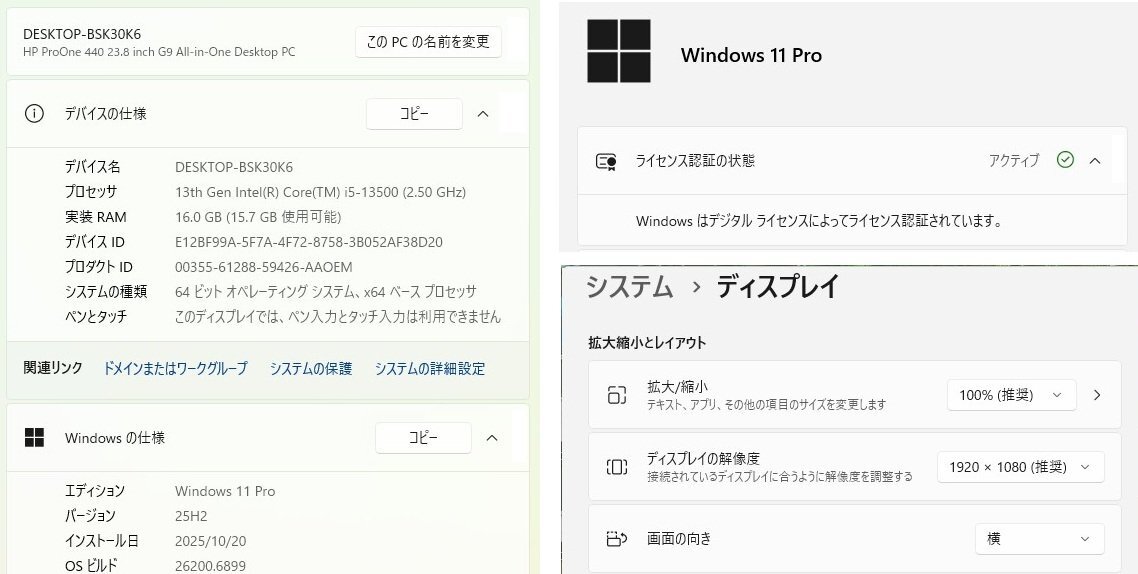Click the エディション value Windows 11 Pro
Viewport: 1138px width, 574px height.
225,491
